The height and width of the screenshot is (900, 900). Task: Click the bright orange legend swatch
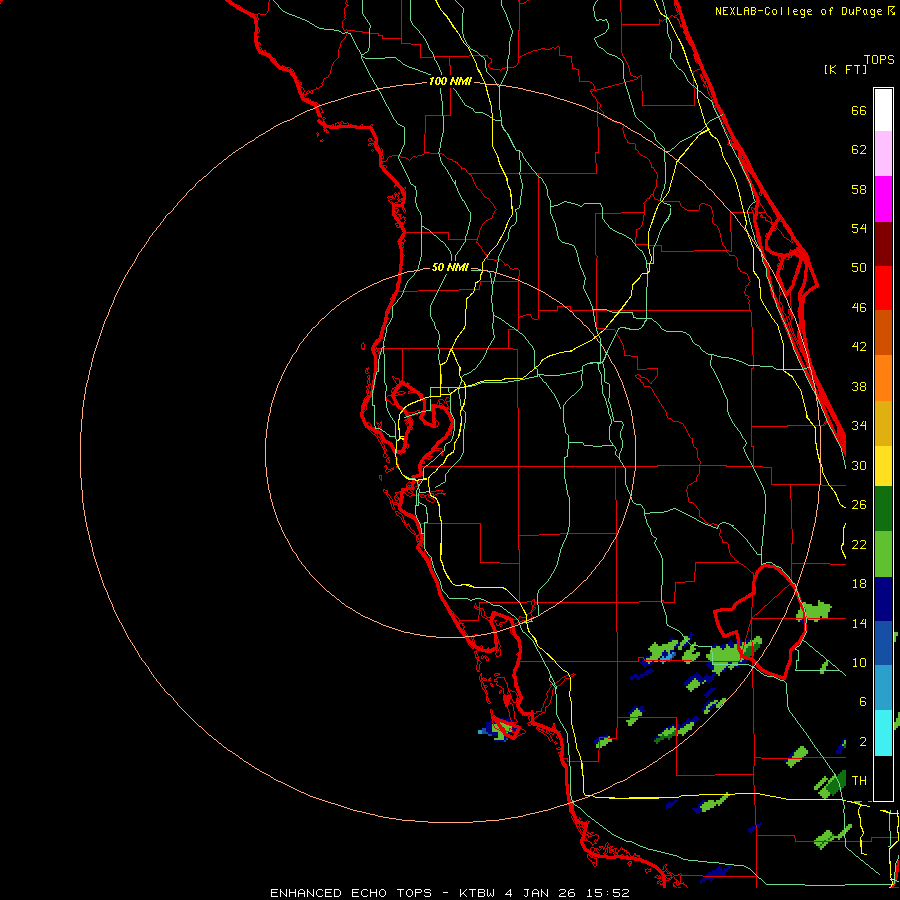tap(883, 378)
